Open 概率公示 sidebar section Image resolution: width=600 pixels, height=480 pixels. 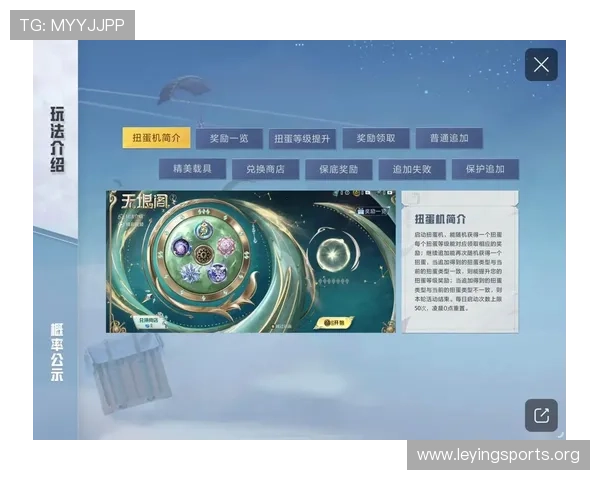57,352
